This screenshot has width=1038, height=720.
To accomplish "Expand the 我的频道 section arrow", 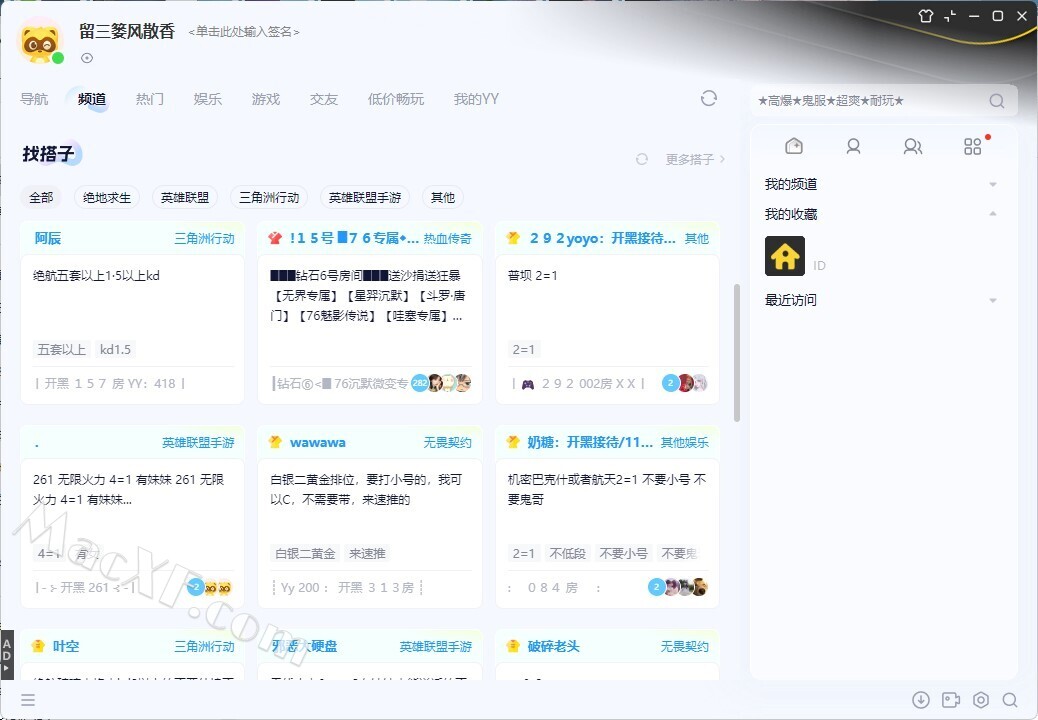I will tap(993, 184).
